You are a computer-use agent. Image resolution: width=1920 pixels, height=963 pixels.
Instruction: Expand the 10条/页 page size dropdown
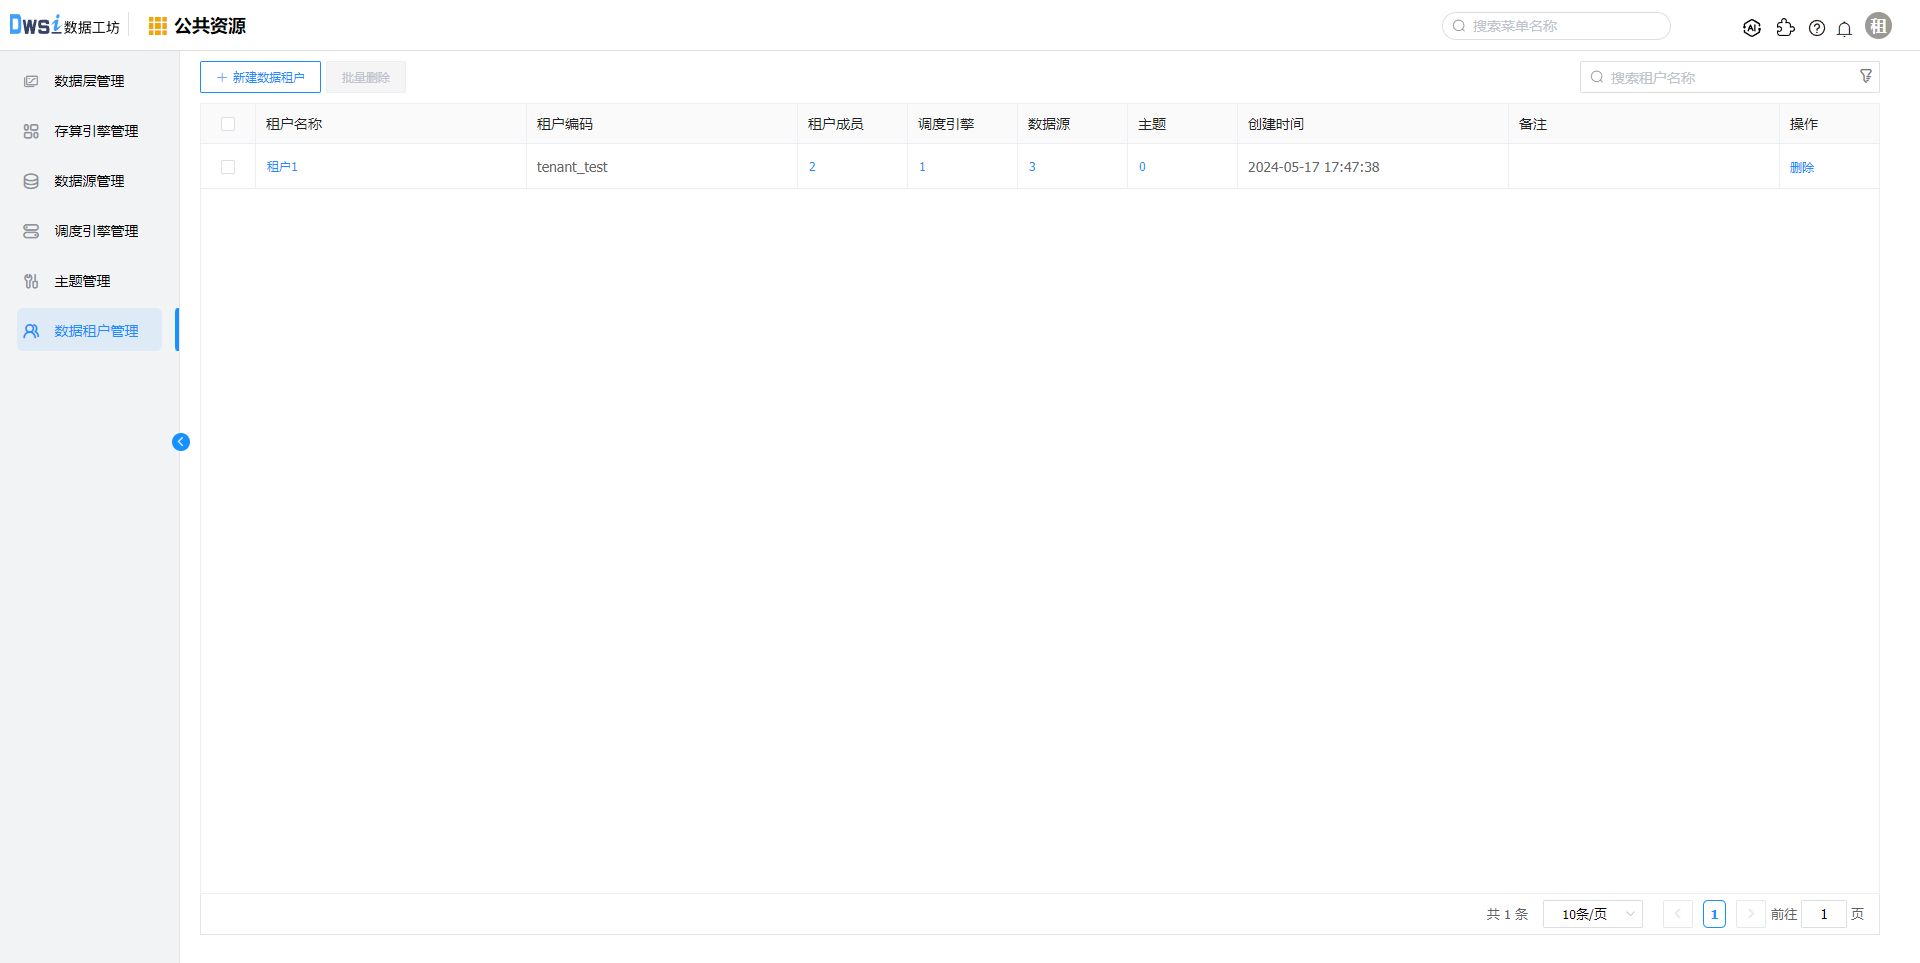click(x=1592, y=914)
